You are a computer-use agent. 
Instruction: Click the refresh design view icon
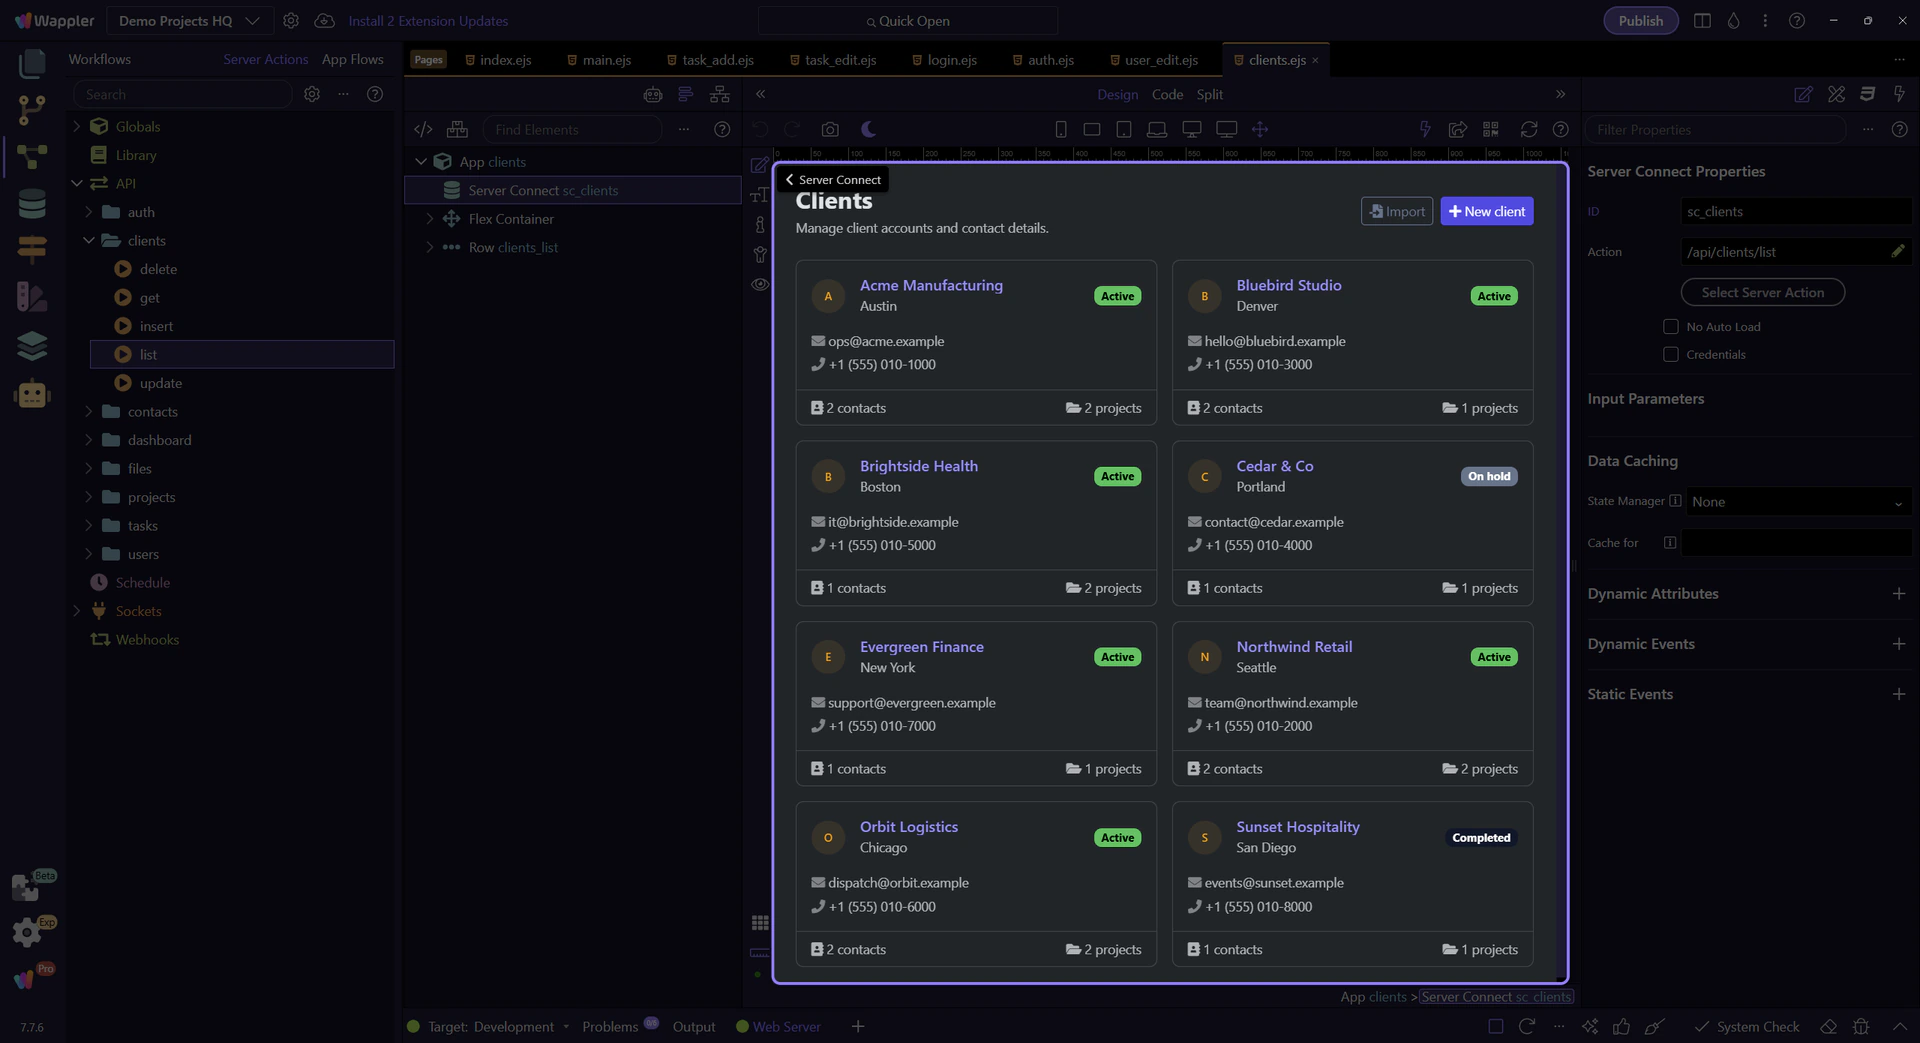click(x=1528, y=130)
